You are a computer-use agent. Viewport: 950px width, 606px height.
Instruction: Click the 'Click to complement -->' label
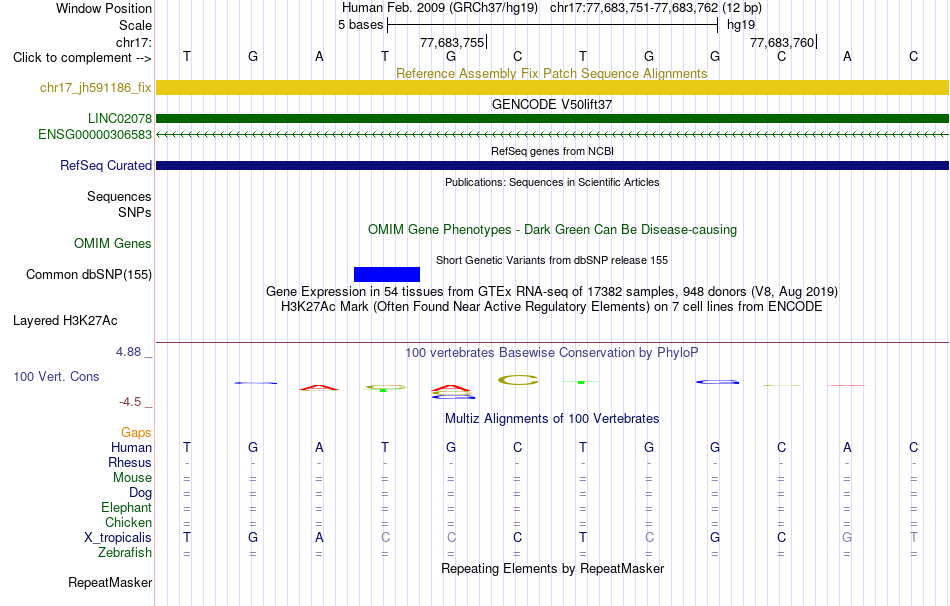(x=82, y=58)
